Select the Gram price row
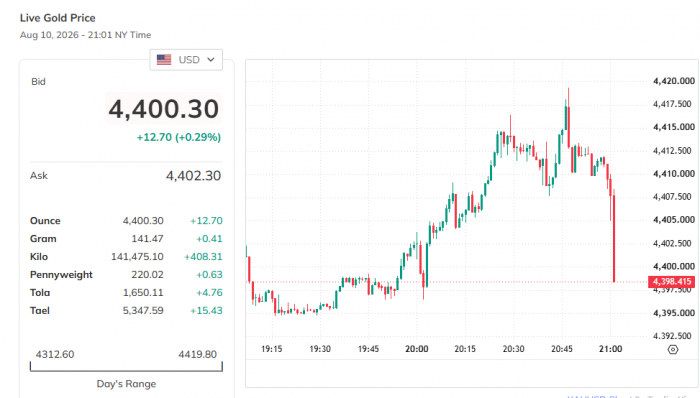The image size is (700, 398). pyautogui.click(x=126, y=239)
